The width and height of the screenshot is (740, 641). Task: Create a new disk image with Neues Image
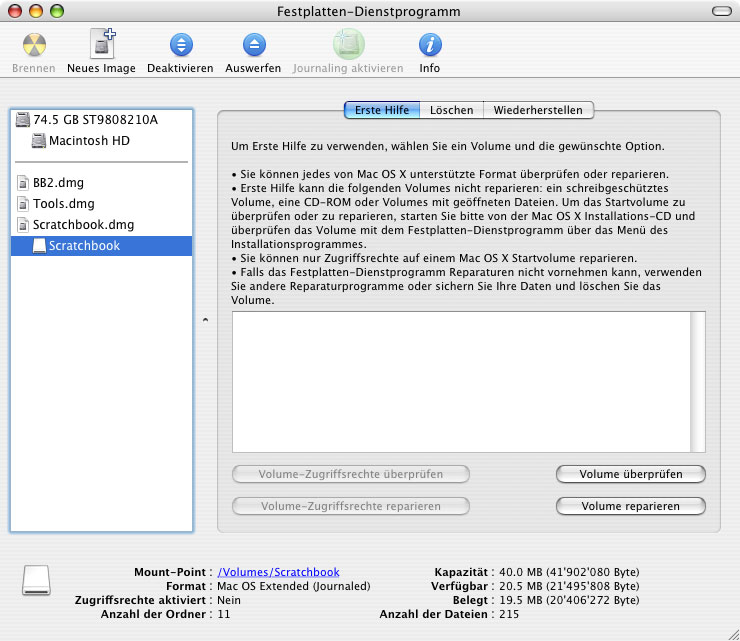coord(102,43)
